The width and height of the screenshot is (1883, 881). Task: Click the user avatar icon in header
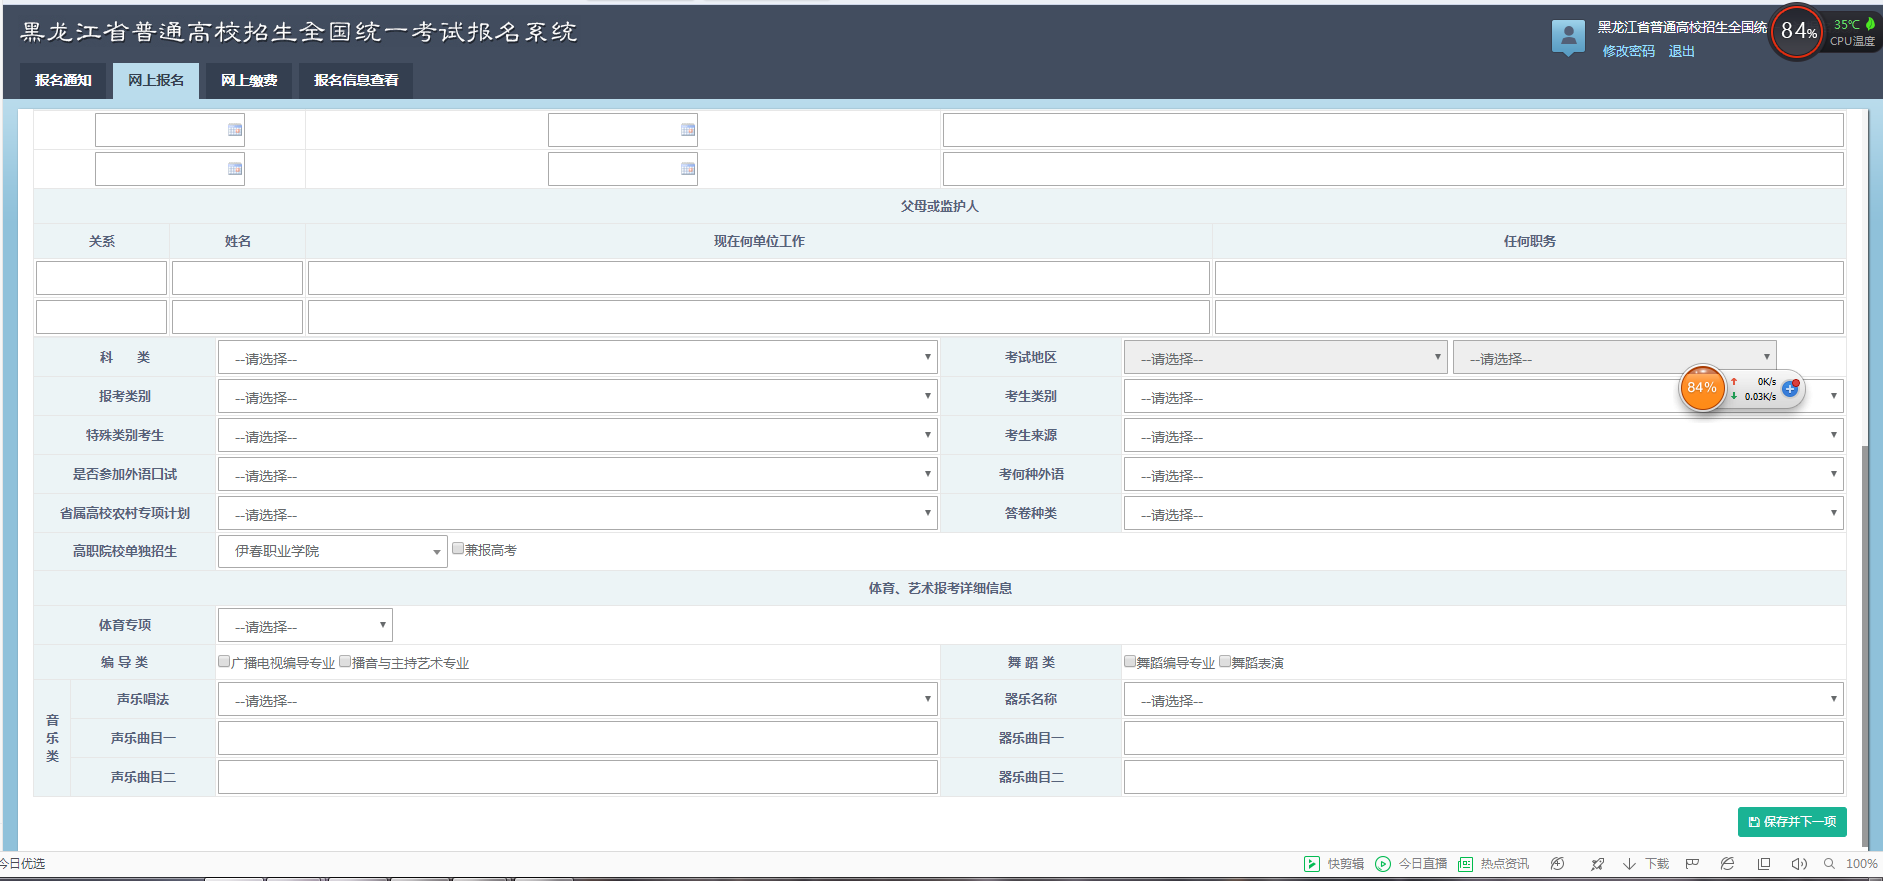(x=1567, y=37)
